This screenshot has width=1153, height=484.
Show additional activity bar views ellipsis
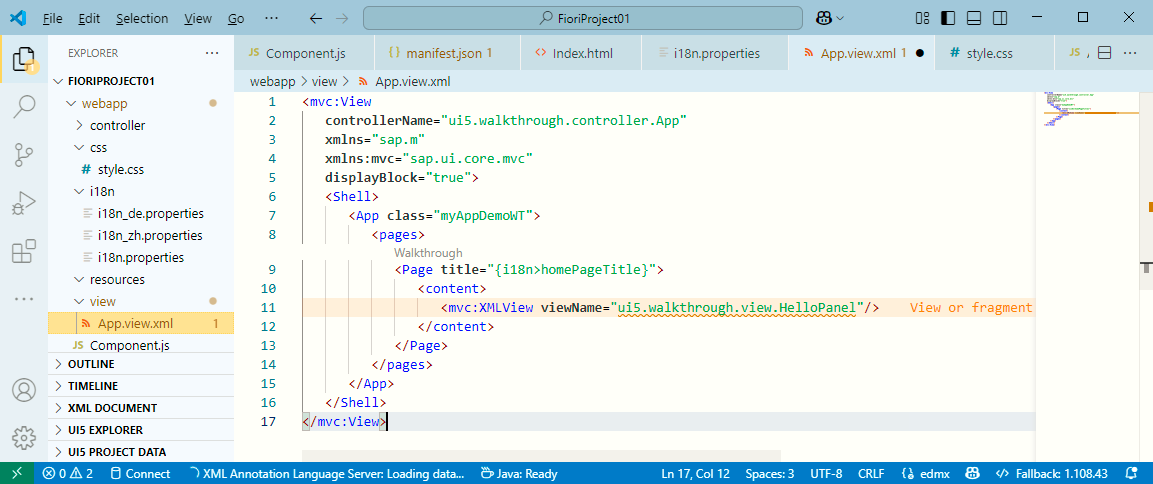24,299
